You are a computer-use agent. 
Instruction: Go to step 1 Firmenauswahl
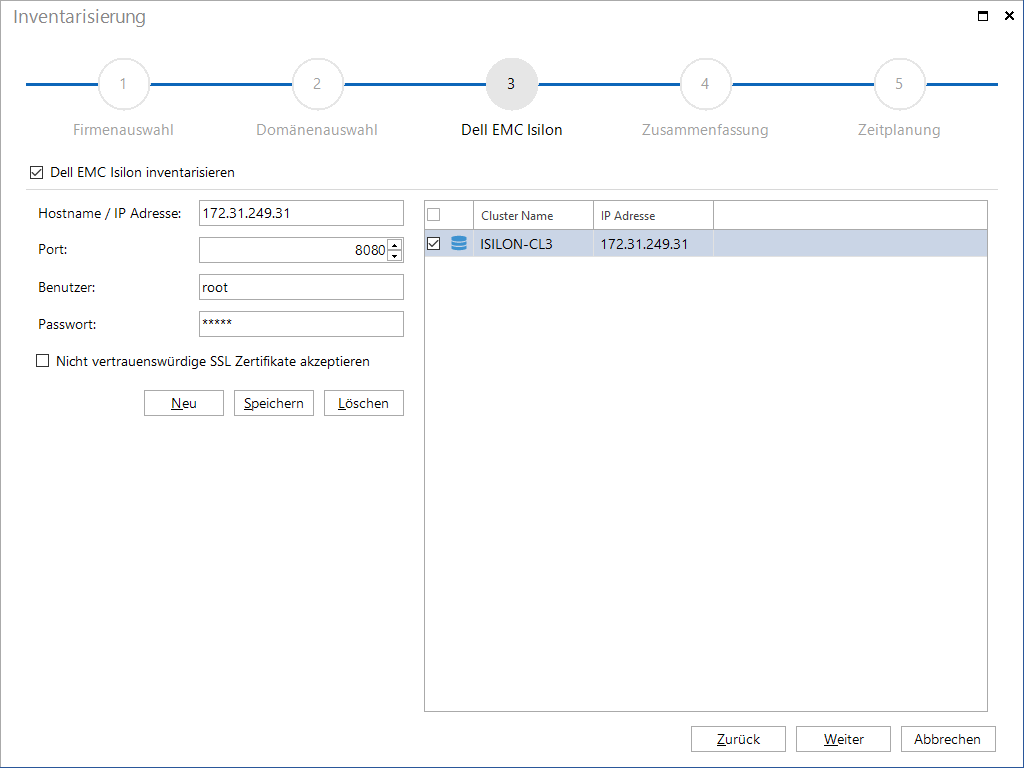123,84
